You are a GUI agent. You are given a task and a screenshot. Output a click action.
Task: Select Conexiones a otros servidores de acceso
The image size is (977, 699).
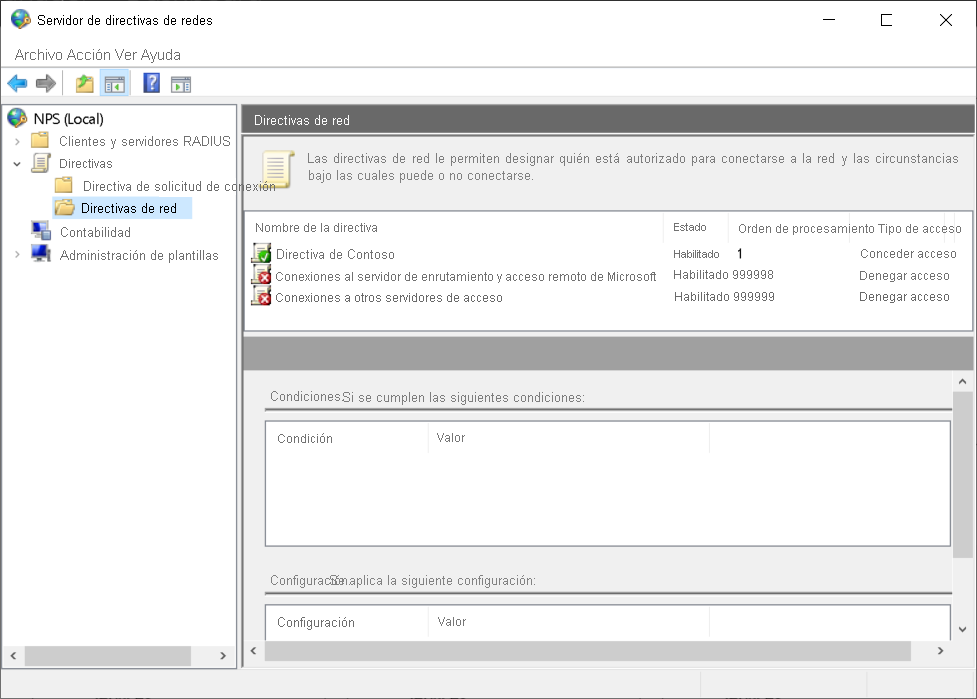389,298
